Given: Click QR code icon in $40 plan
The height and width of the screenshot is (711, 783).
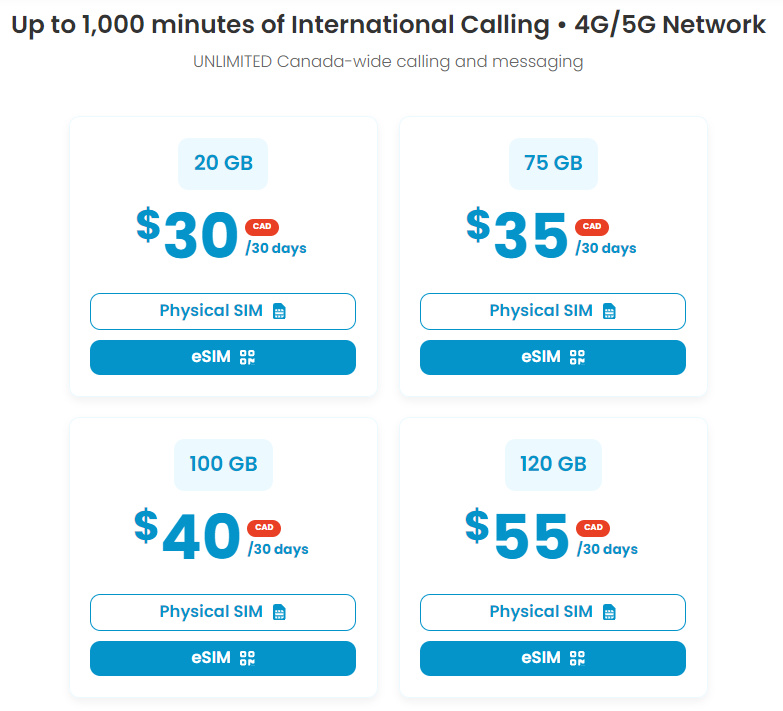Looking at the screenshot, I should click(x=248, y=658).
